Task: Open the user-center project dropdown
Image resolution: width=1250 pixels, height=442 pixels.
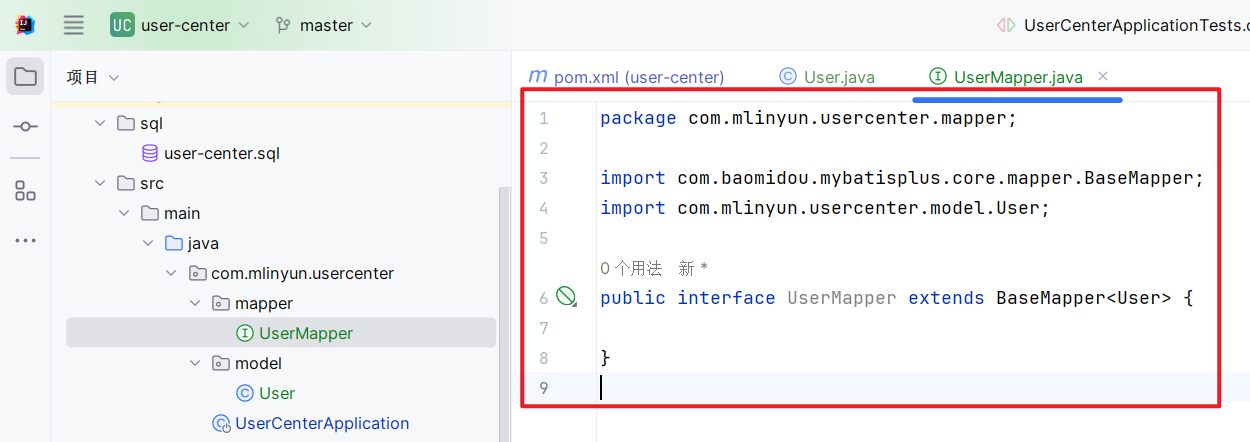Action: [x=180, y=25]
